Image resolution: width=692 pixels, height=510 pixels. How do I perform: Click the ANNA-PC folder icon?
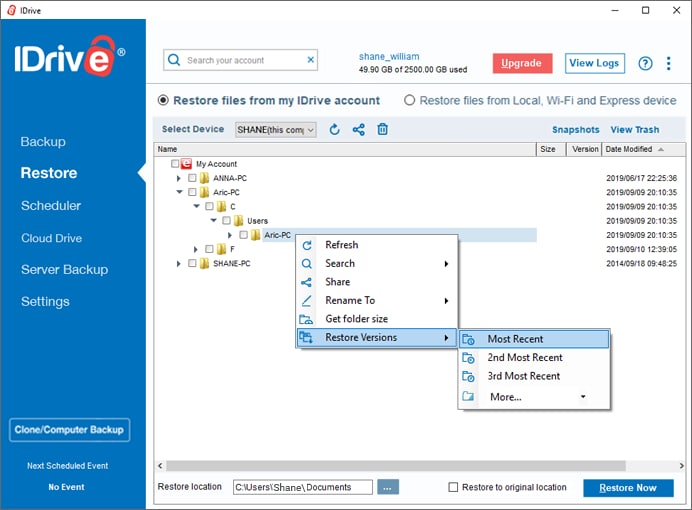[x=204, y=178]
